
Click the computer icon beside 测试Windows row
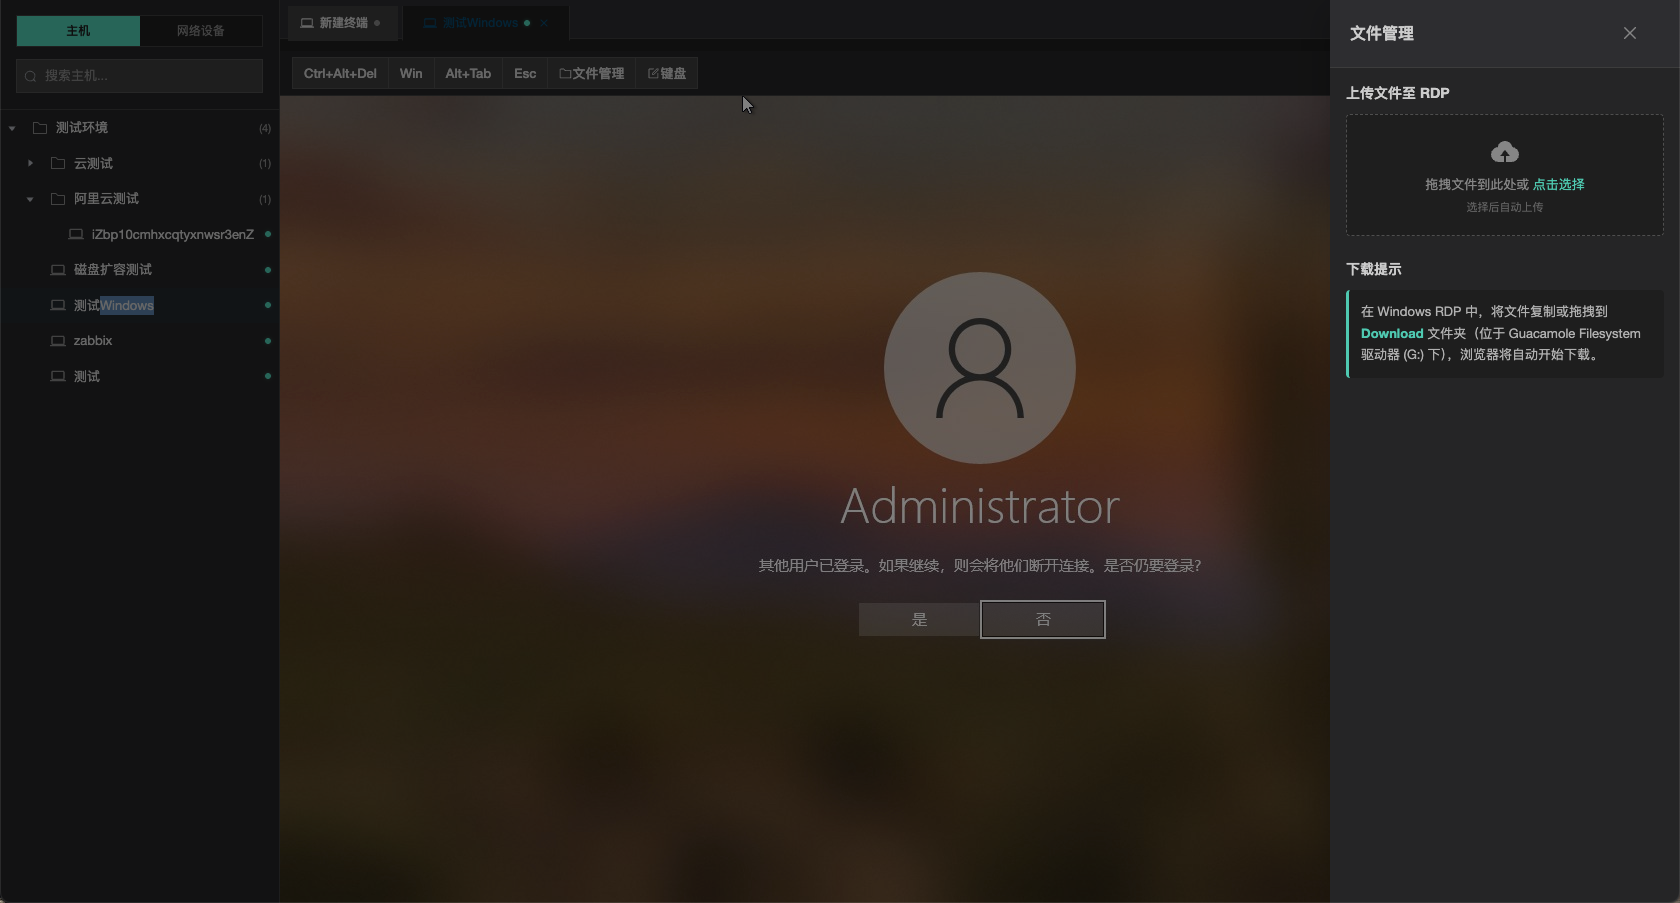click(58, 305)
